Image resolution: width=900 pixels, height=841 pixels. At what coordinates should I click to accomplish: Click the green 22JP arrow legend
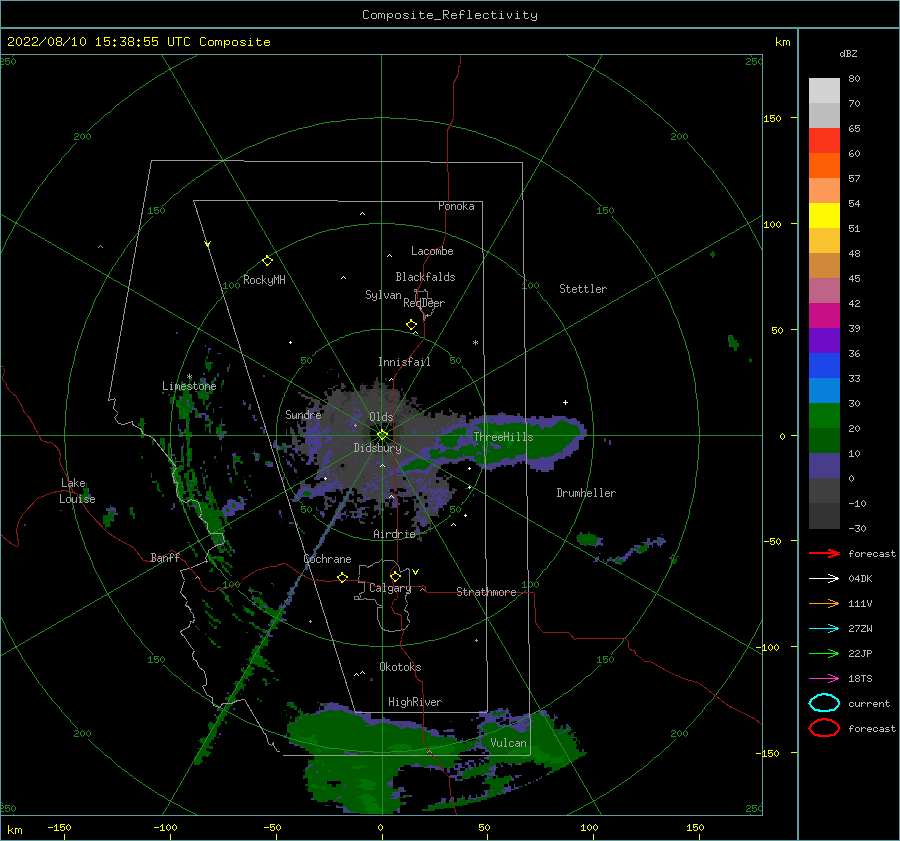coord(824,653)
